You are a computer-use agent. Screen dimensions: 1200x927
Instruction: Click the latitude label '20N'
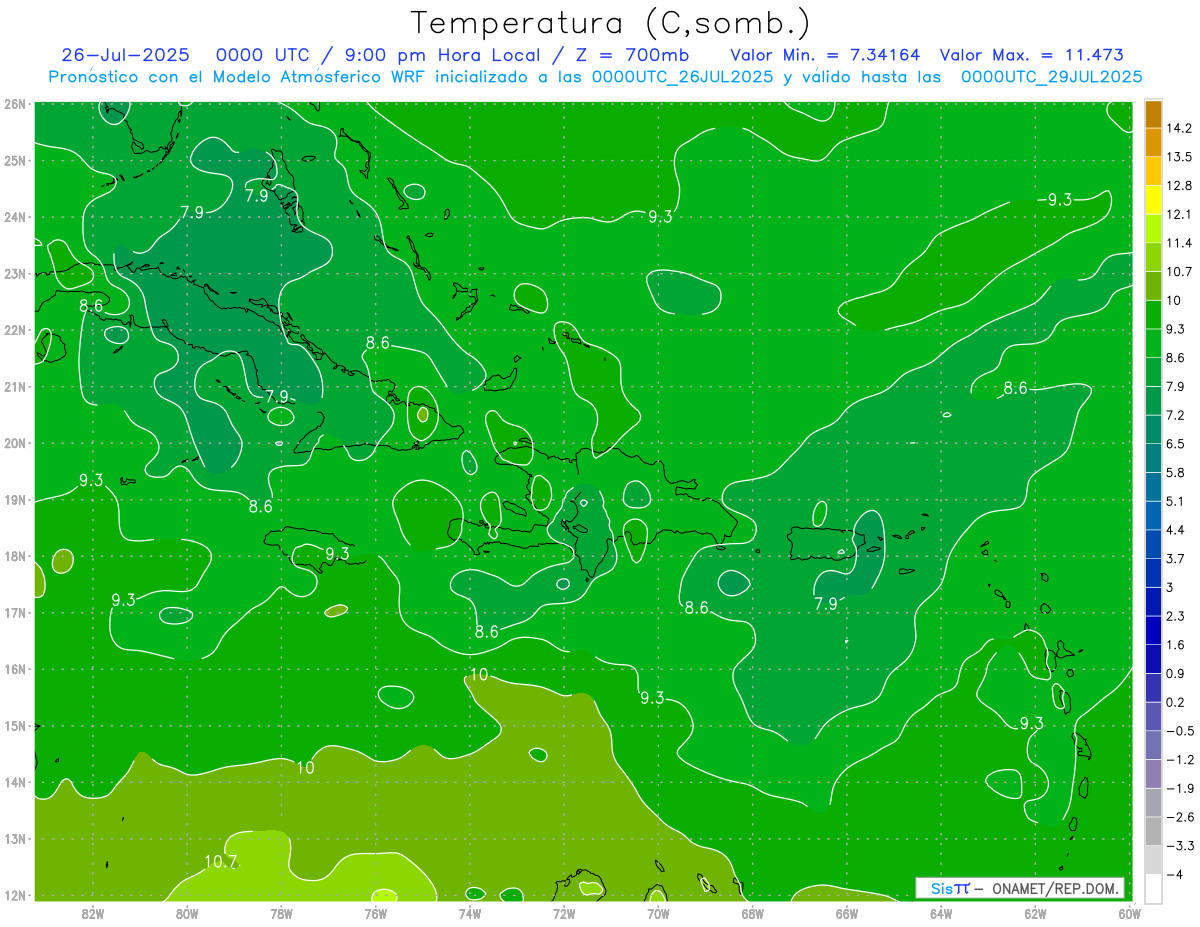[x=14, y=443]
